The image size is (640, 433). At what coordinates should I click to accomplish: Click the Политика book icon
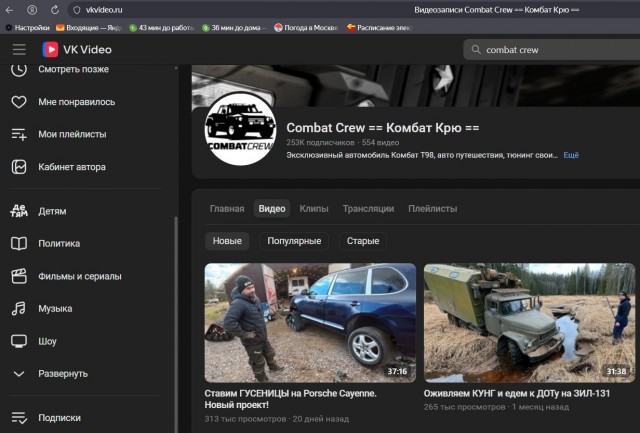pos(19,243)
